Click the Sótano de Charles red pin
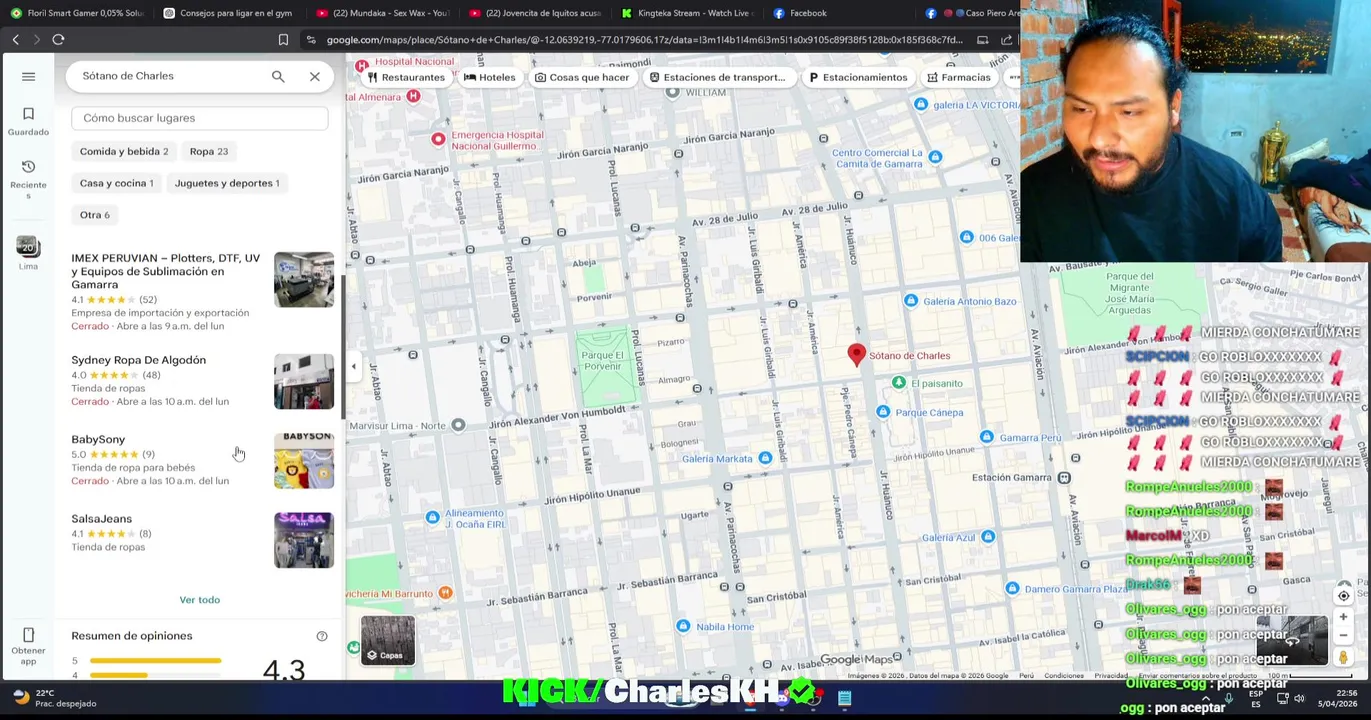This screenshot has height=720, width=1371. click(x=856, y=355)
